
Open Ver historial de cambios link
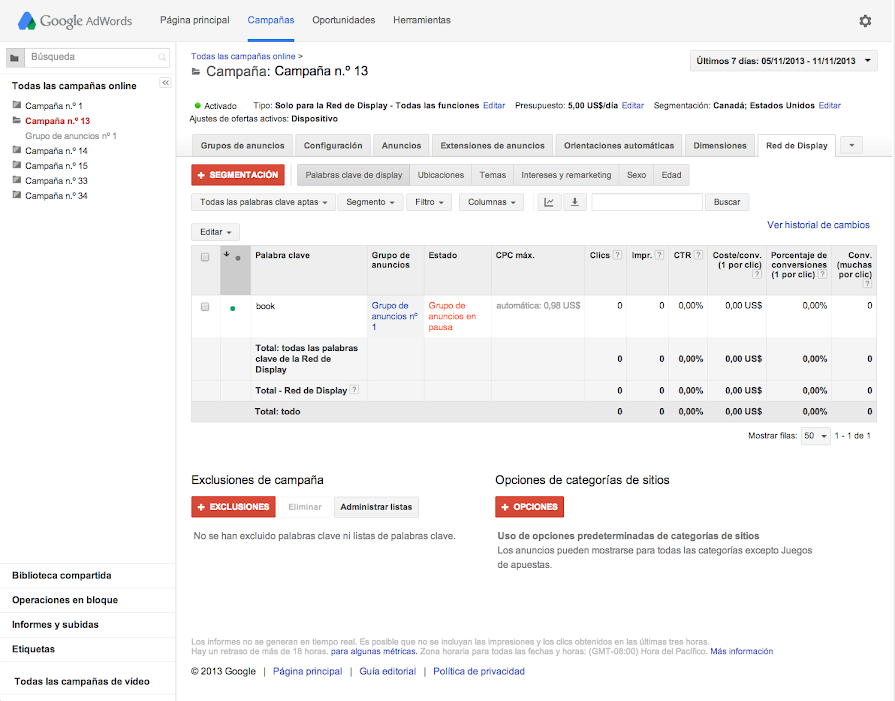pyautogui.click(x=818, y=225)
